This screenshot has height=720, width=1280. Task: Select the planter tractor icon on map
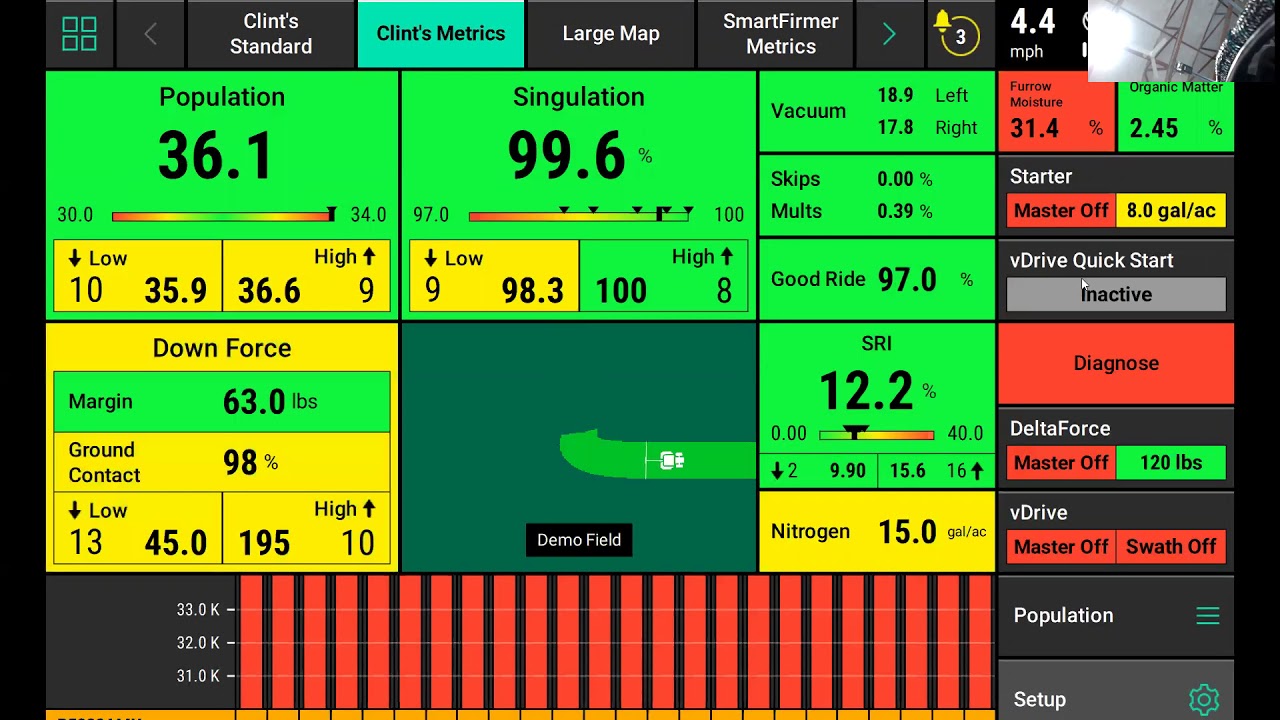[x=671, y=460]
